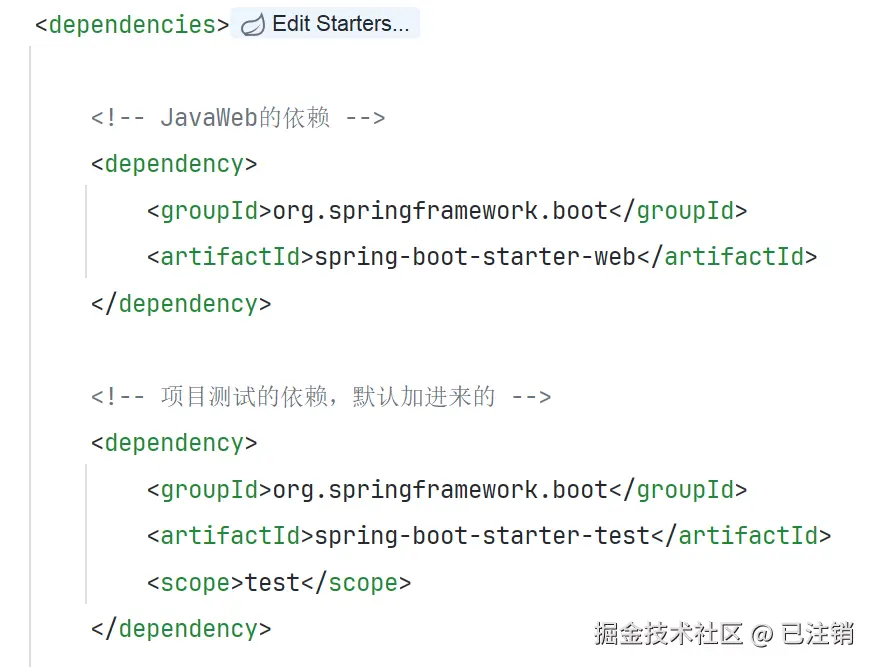Select spring-boot-starter-test artifactId text

(x=482, y=536)
